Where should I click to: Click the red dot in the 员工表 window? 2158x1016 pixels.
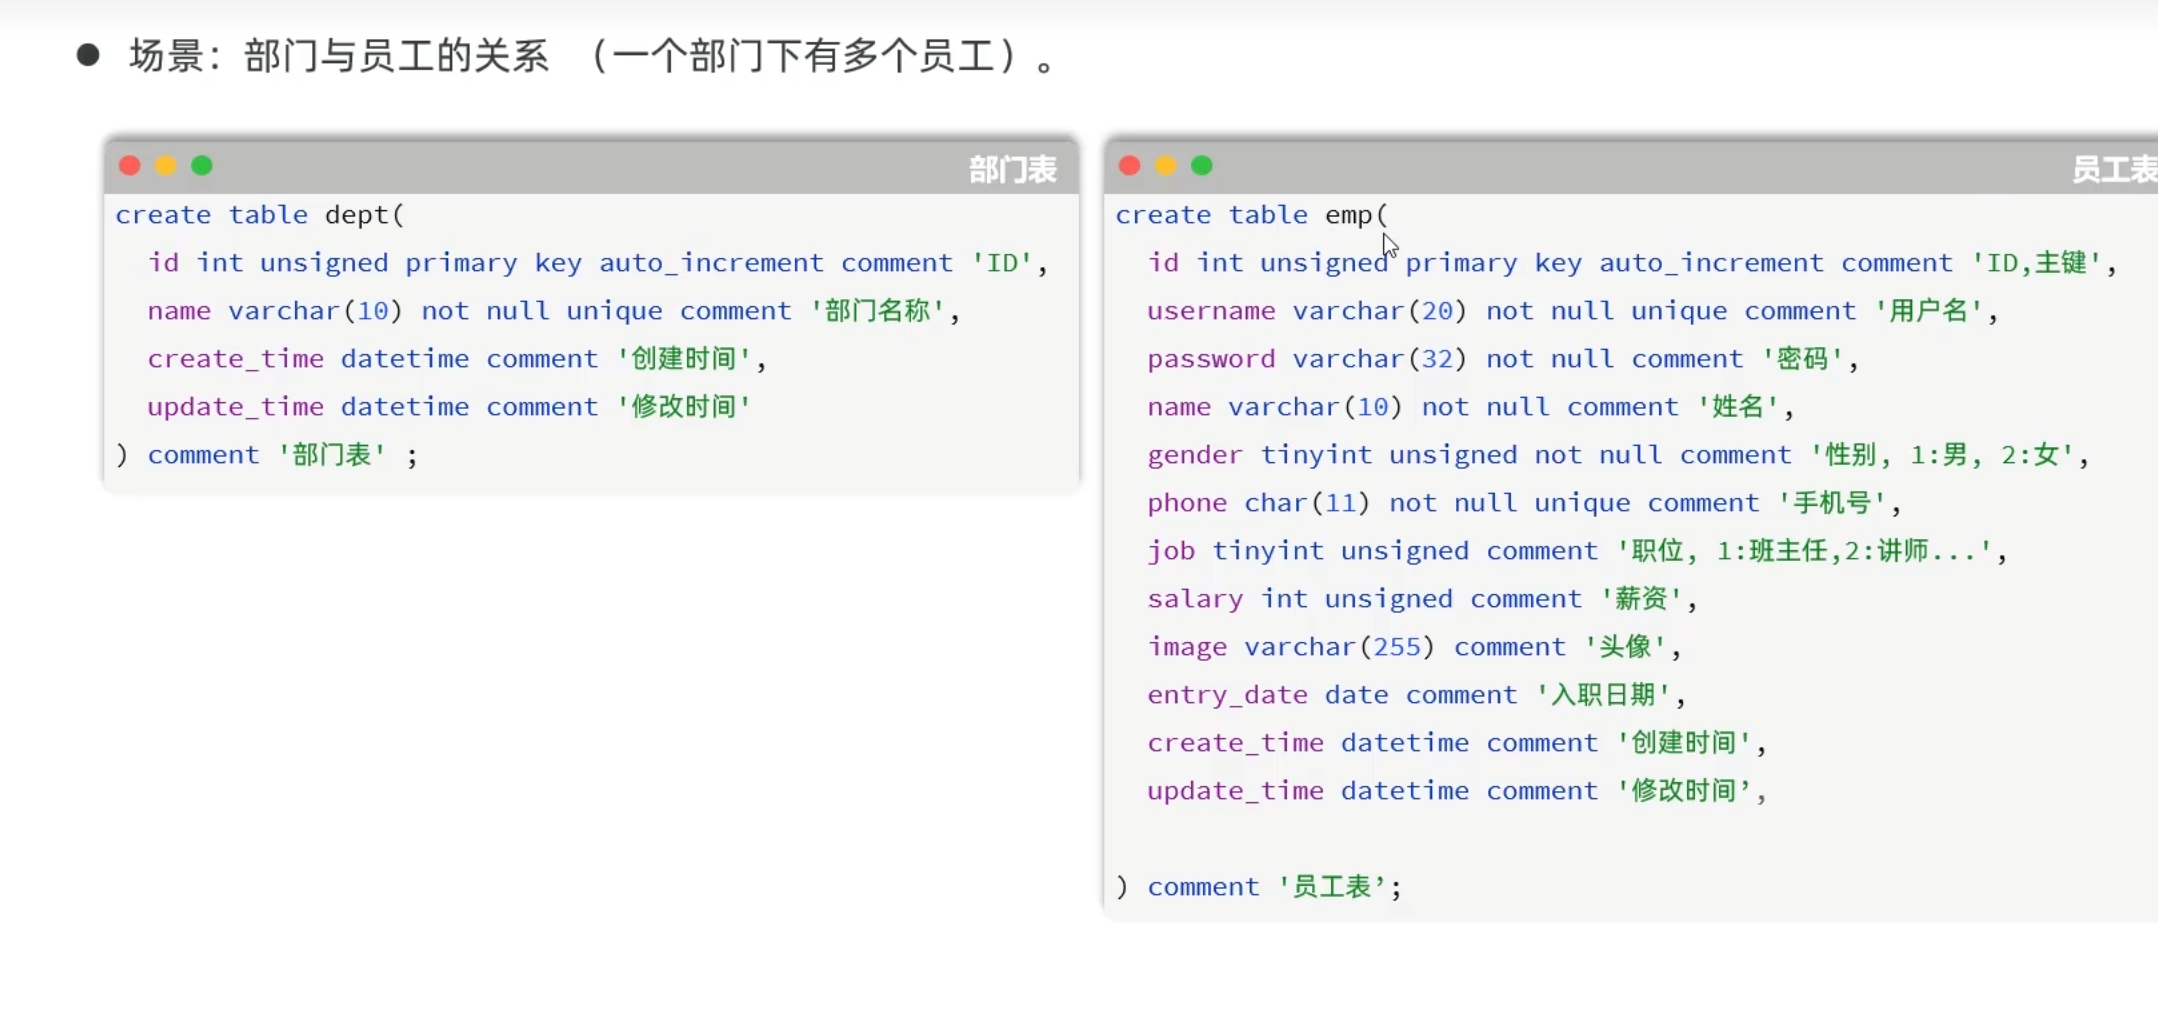(x=1130, y=166)
